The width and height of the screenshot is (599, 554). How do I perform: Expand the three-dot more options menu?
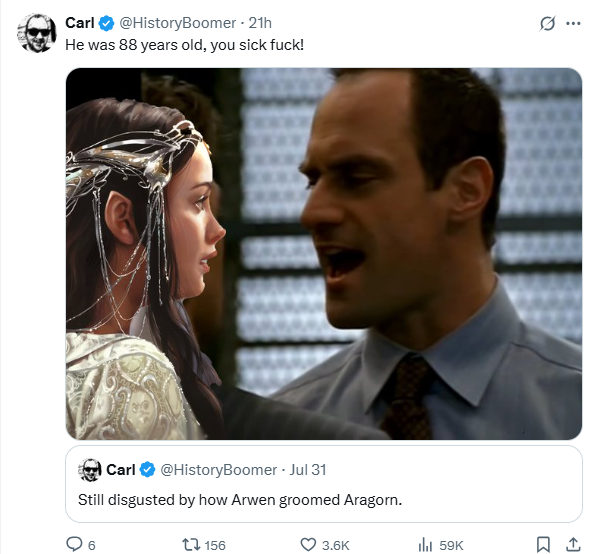tap(573, 24)
